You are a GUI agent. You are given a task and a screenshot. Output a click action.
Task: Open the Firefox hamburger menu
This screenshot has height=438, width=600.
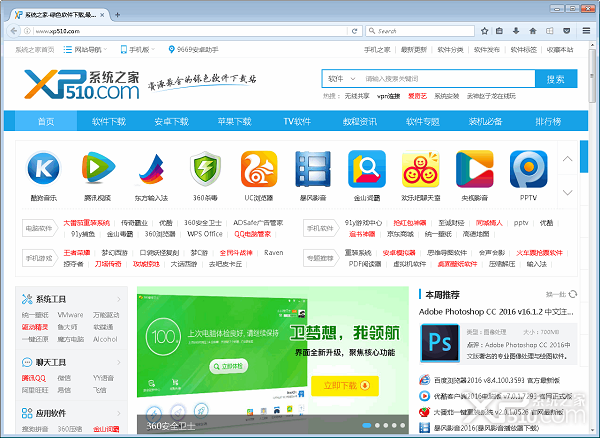pyautogui.click(x=586, y=31)
